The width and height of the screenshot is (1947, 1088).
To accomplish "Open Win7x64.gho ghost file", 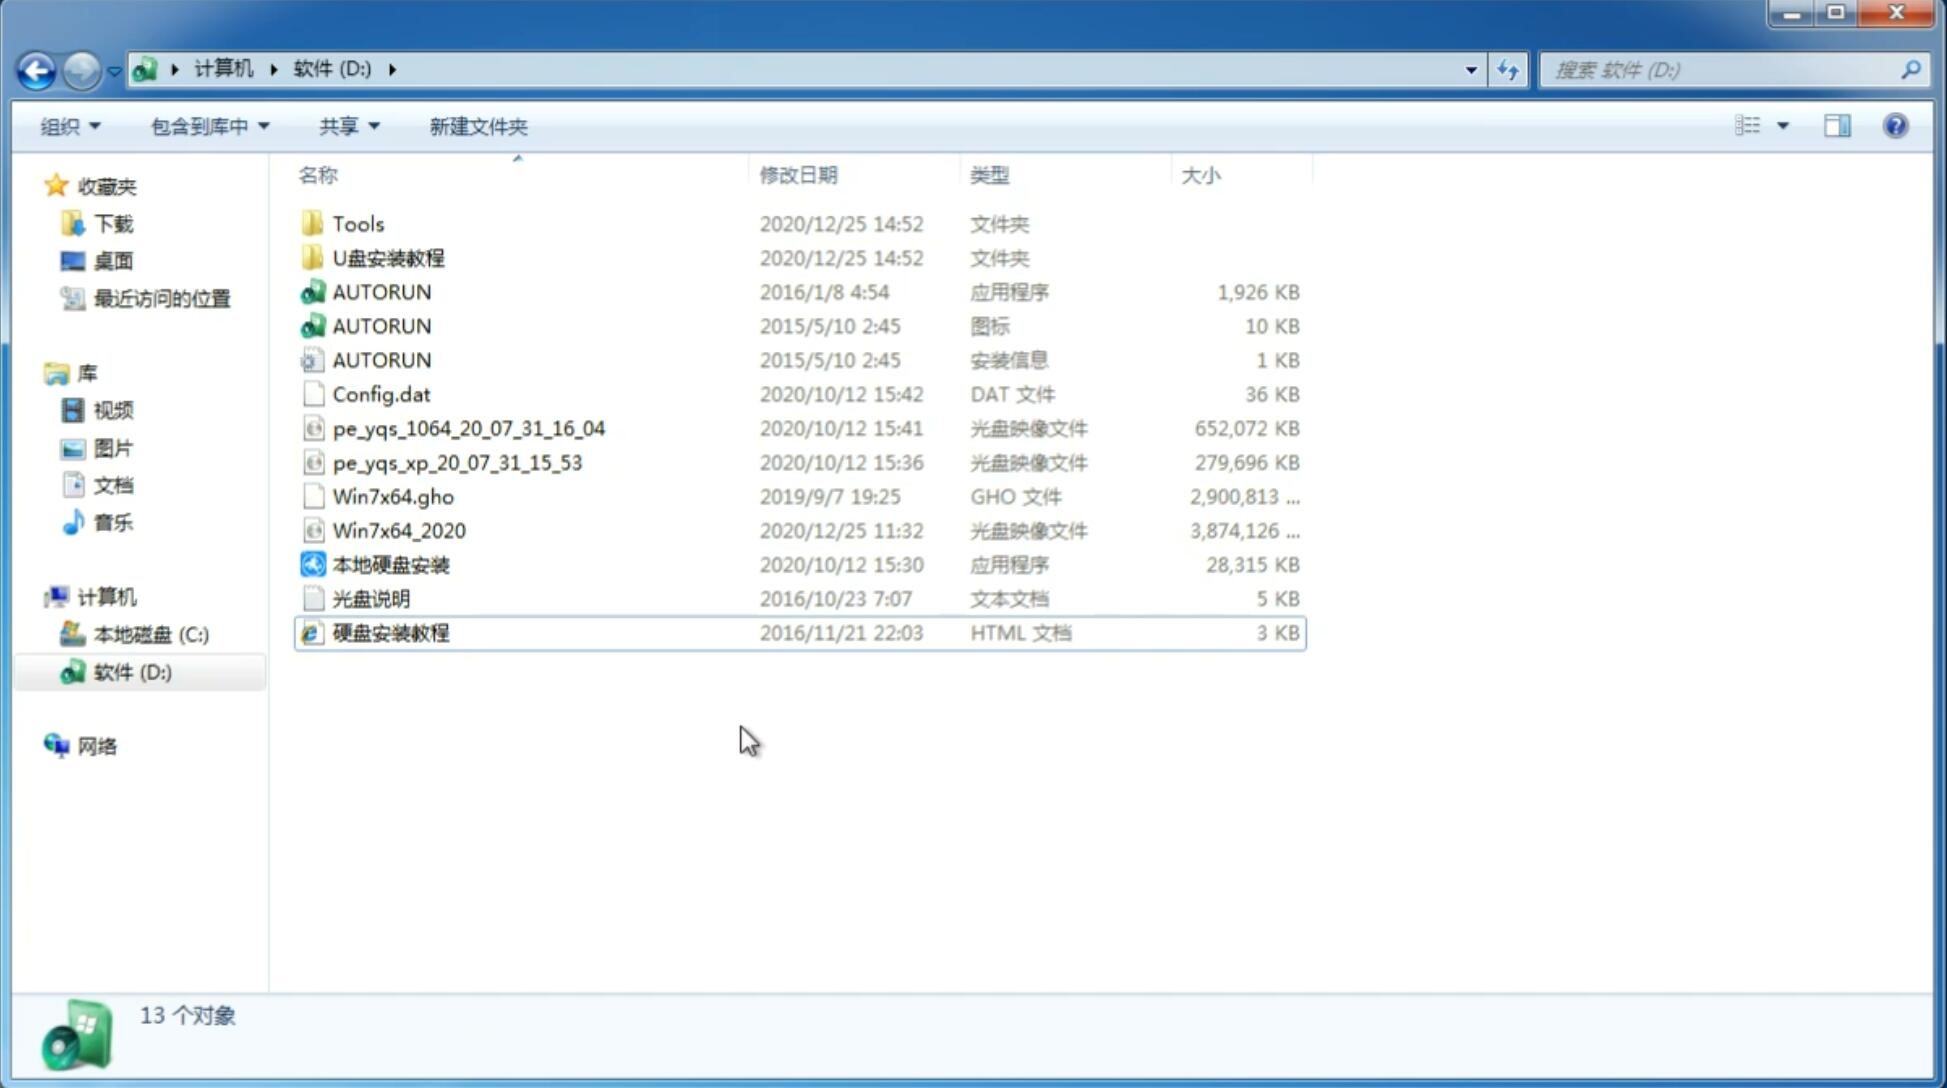I will pos(392,496).
